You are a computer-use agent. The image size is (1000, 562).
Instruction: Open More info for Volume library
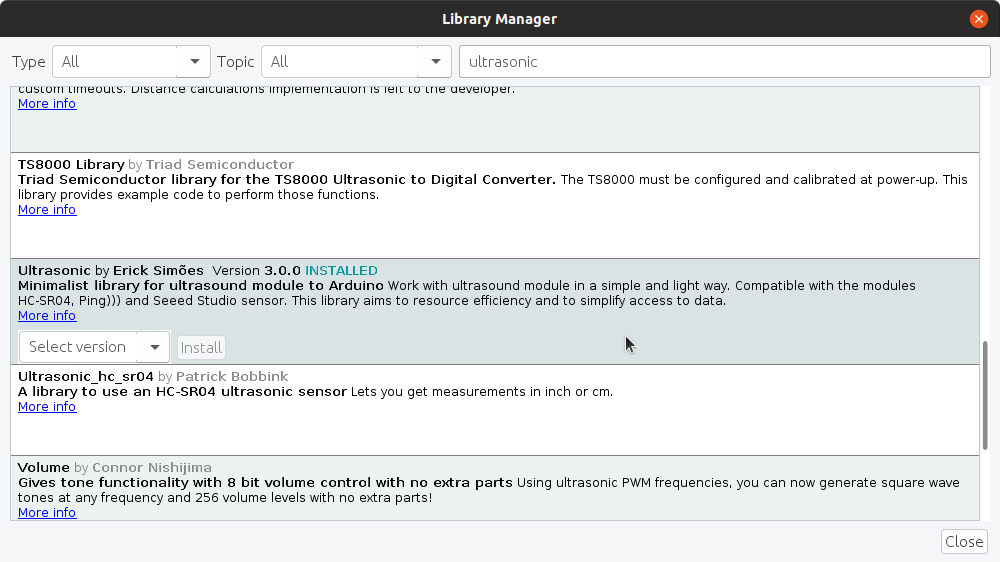(x=47, y=513)
